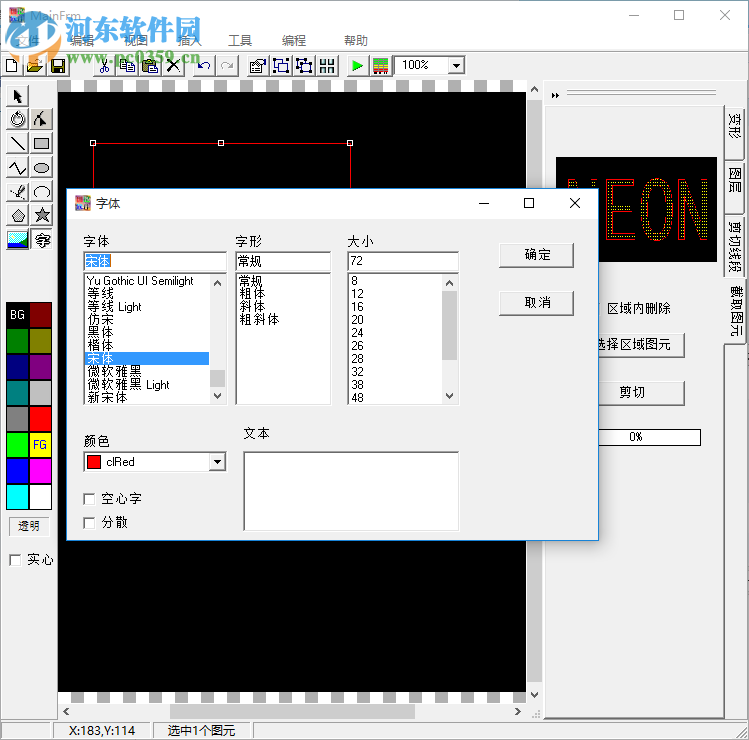The image size is (749, 740).
Task: Click the Copy toolbar icon
Action: click(127, 65)
